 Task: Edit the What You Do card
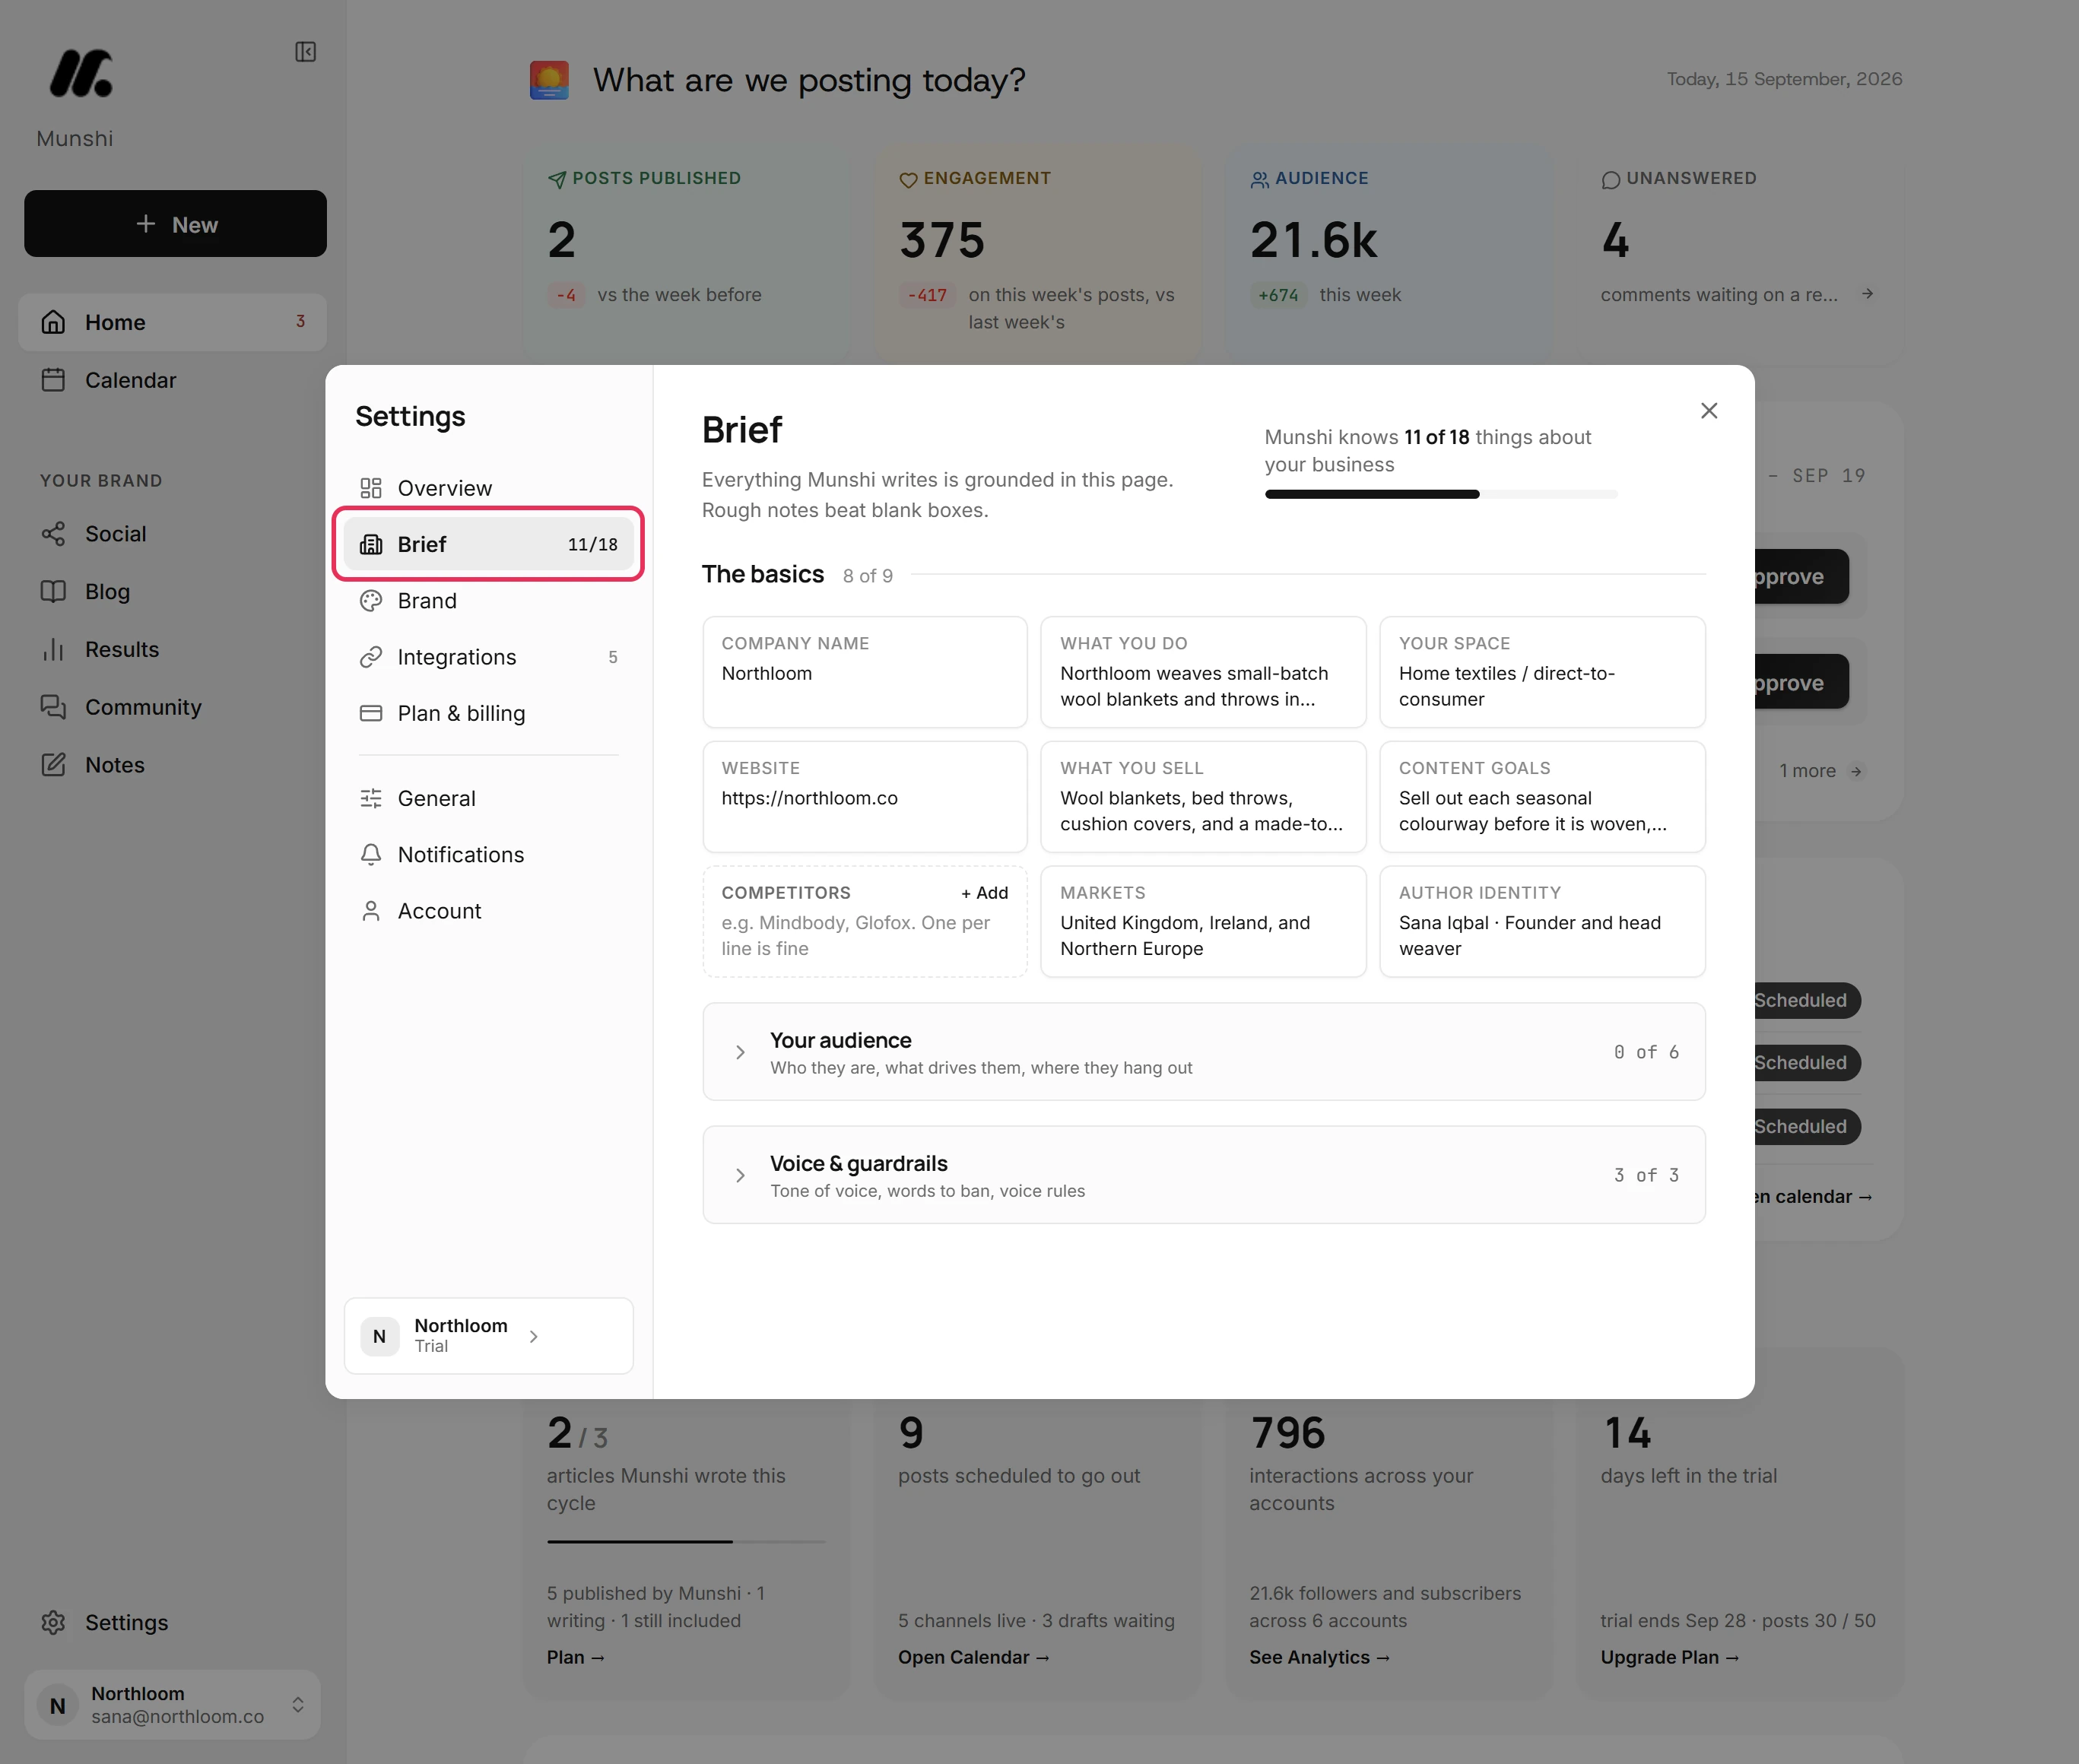[x=1203, y=672]
